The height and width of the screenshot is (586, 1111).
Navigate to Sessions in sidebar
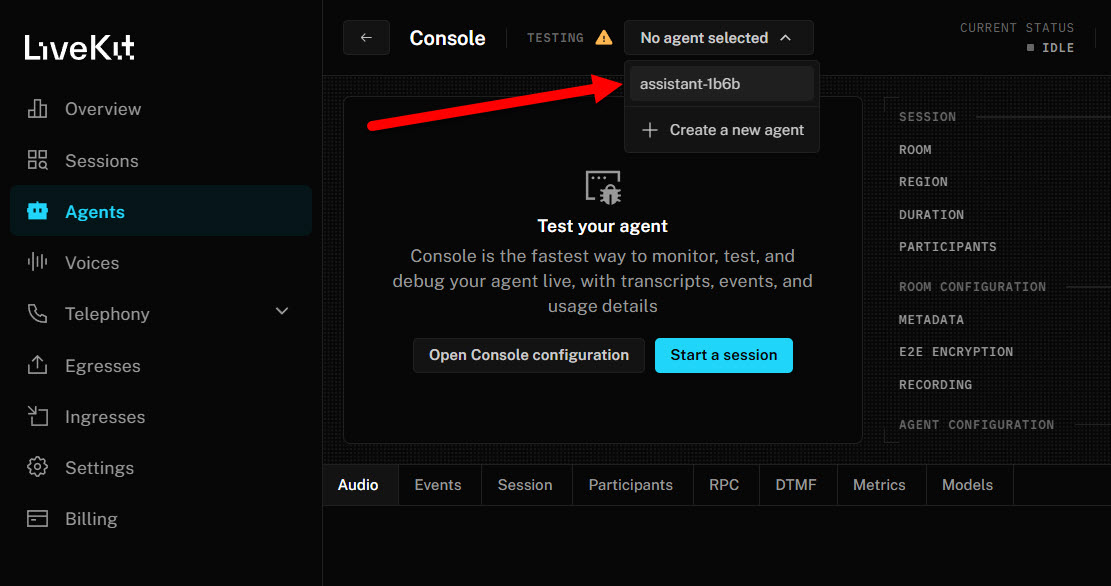(x=161, y=160)
